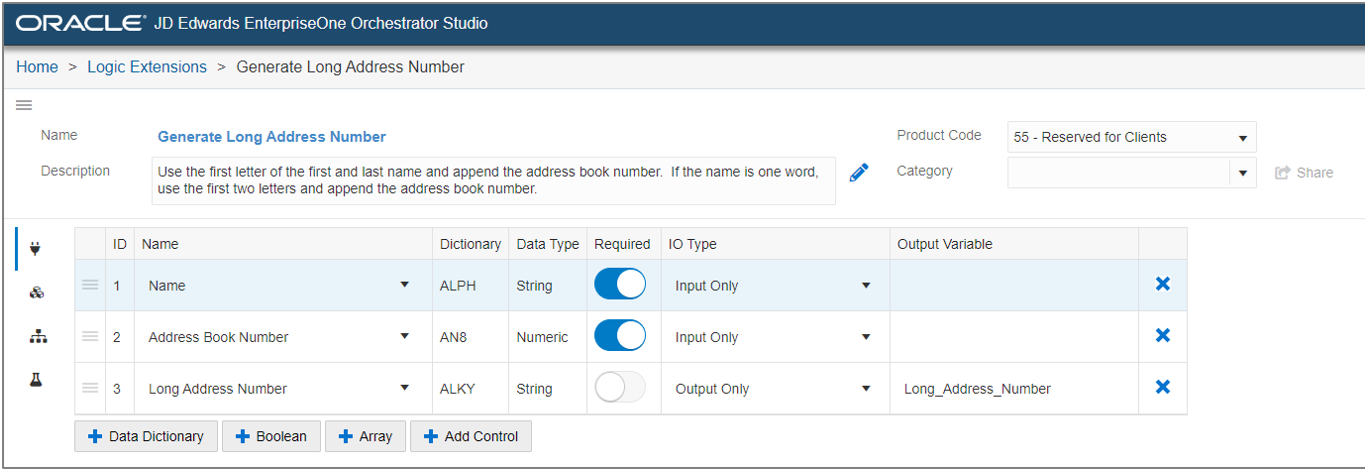The image size is (1365, 472).
Task: Delete the Address Book Number row
Action: pyautogui.click(x=1162, y=336)
